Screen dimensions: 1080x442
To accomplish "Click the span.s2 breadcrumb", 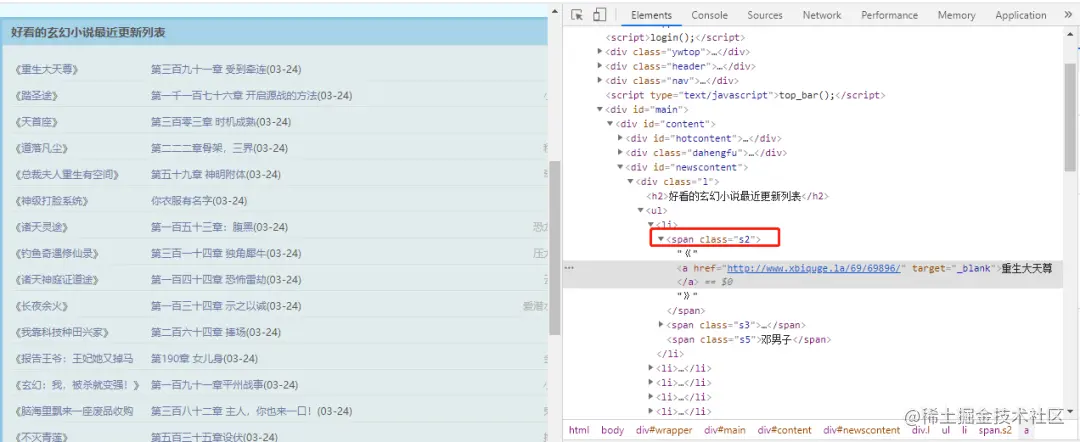I will (995, 430).
